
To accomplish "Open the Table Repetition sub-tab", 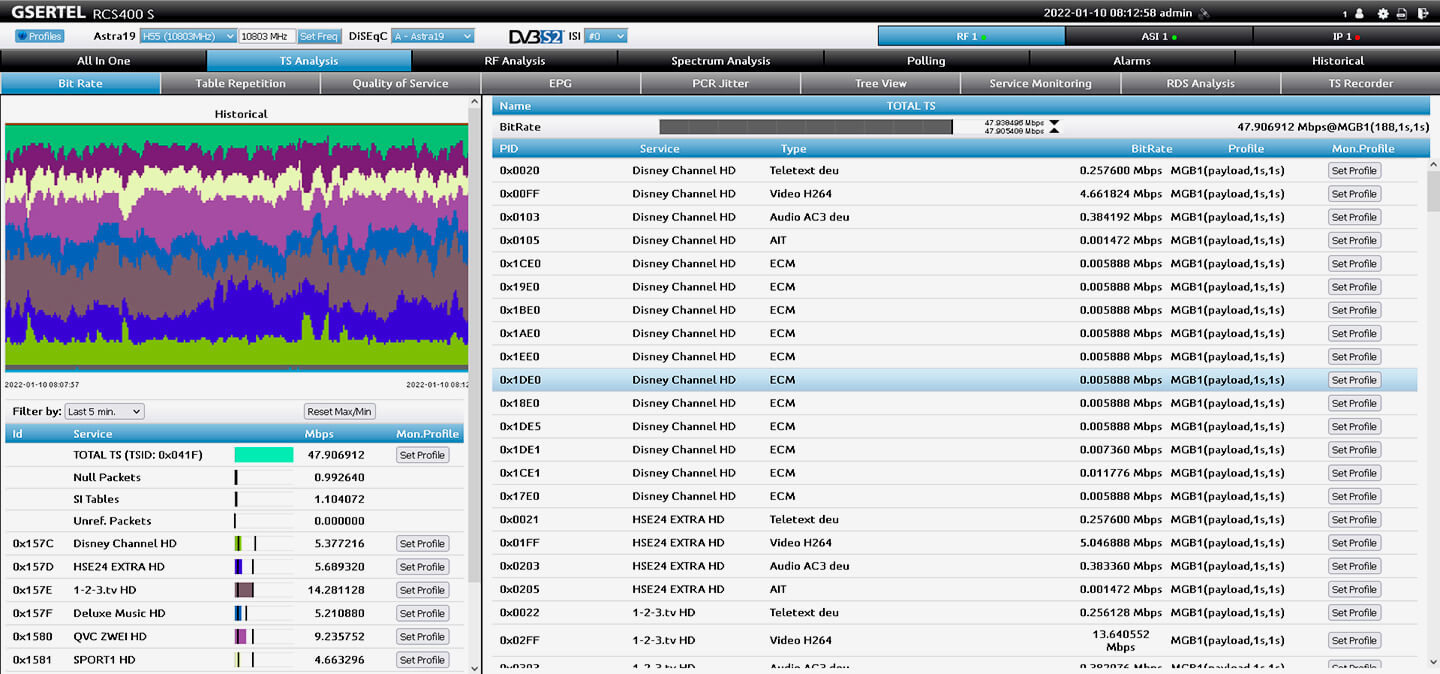I will pyautogui.click(x=240, y=84).
